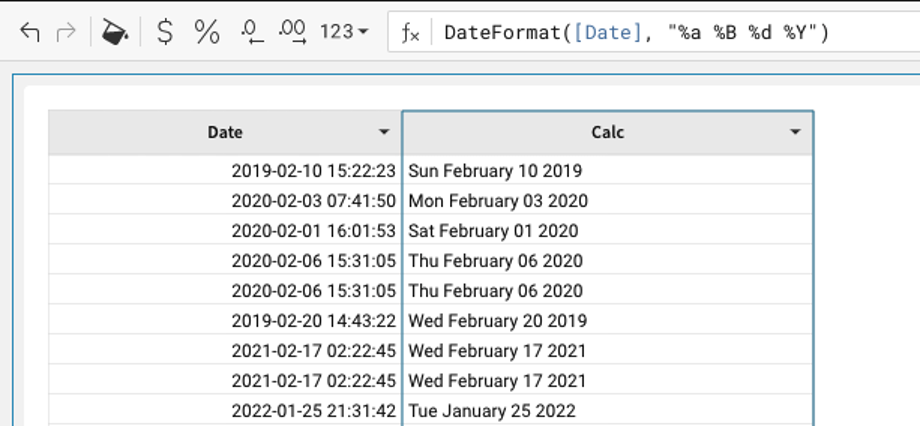The height and width of the screenshot is (426, 920).
Task: Open the paint bucket format tool
Action: (115, 33)
